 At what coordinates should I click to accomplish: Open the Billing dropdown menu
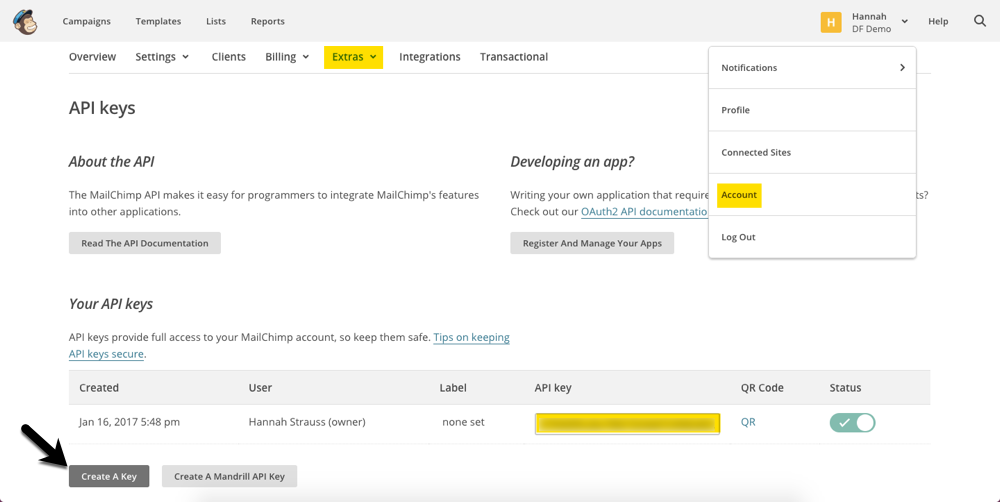point(287,57)
